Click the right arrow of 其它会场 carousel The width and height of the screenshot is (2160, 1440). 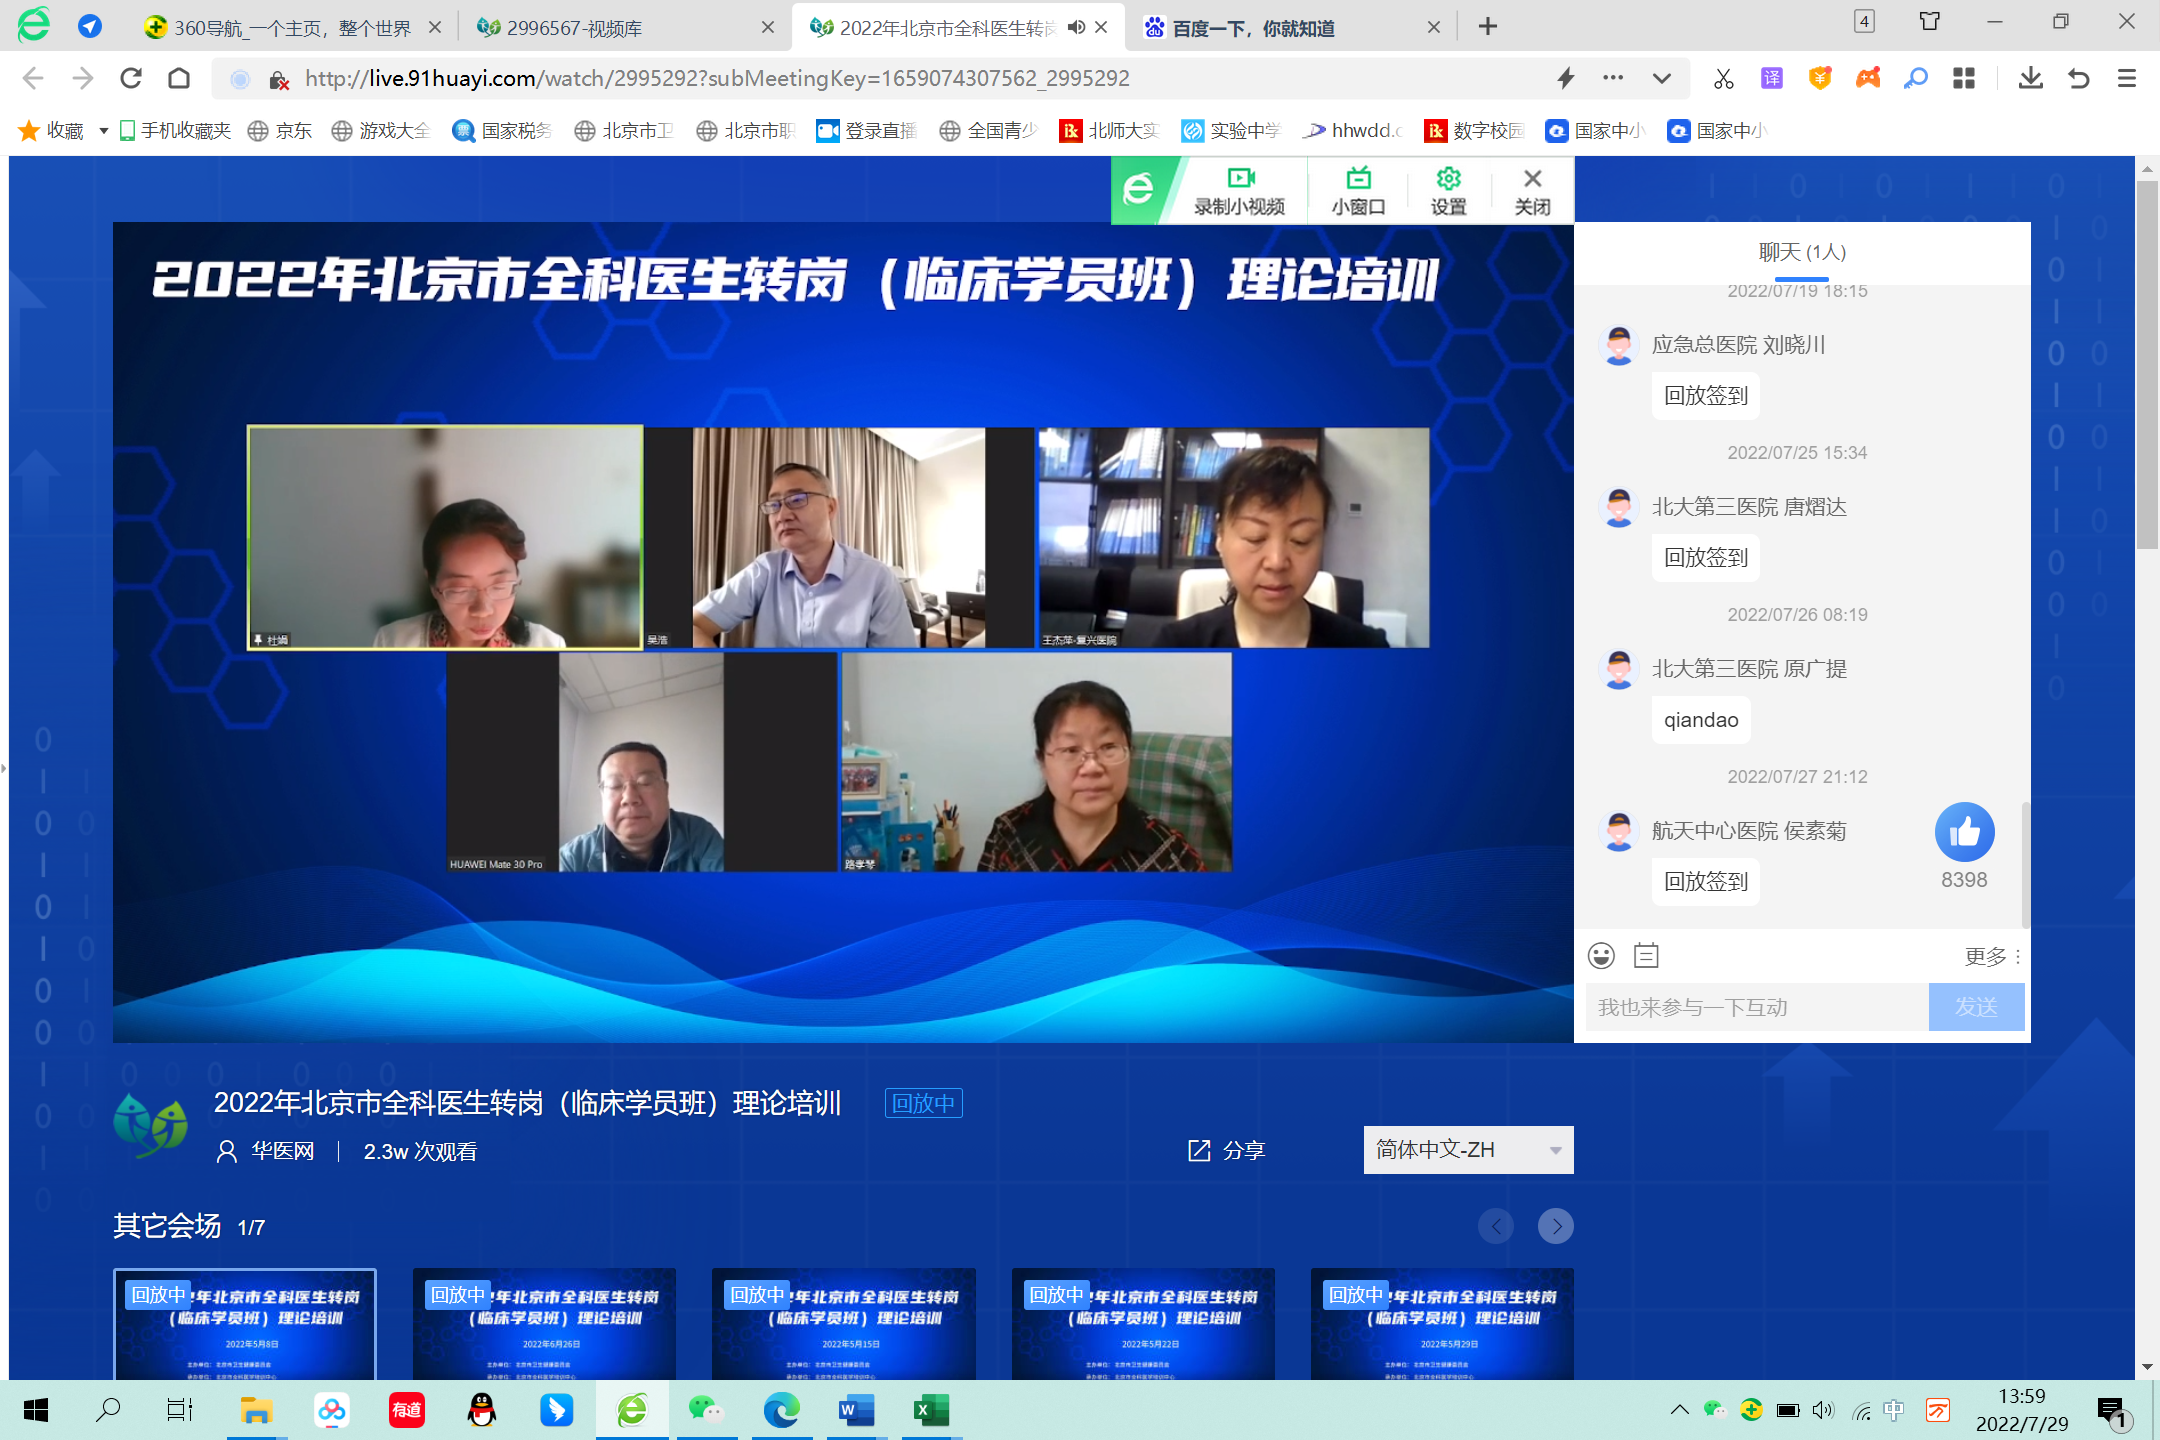1556,1225
